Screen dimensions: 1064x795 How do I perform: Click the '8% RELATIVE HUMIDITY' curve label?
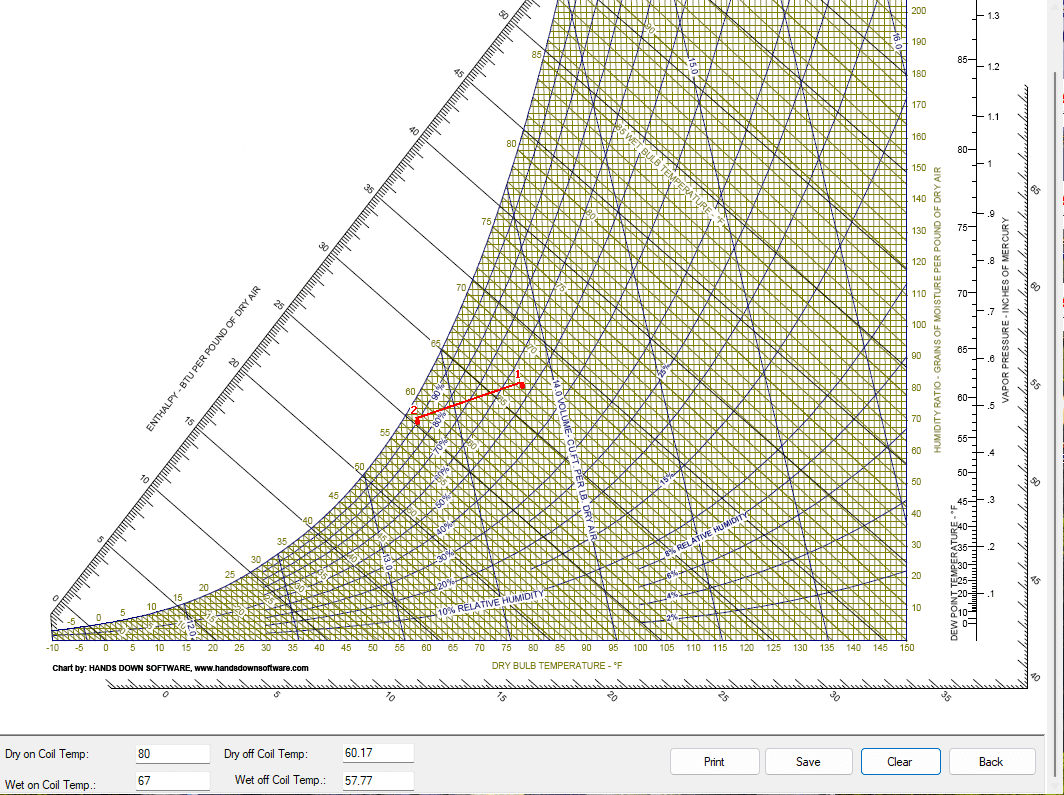coord(706,535)
